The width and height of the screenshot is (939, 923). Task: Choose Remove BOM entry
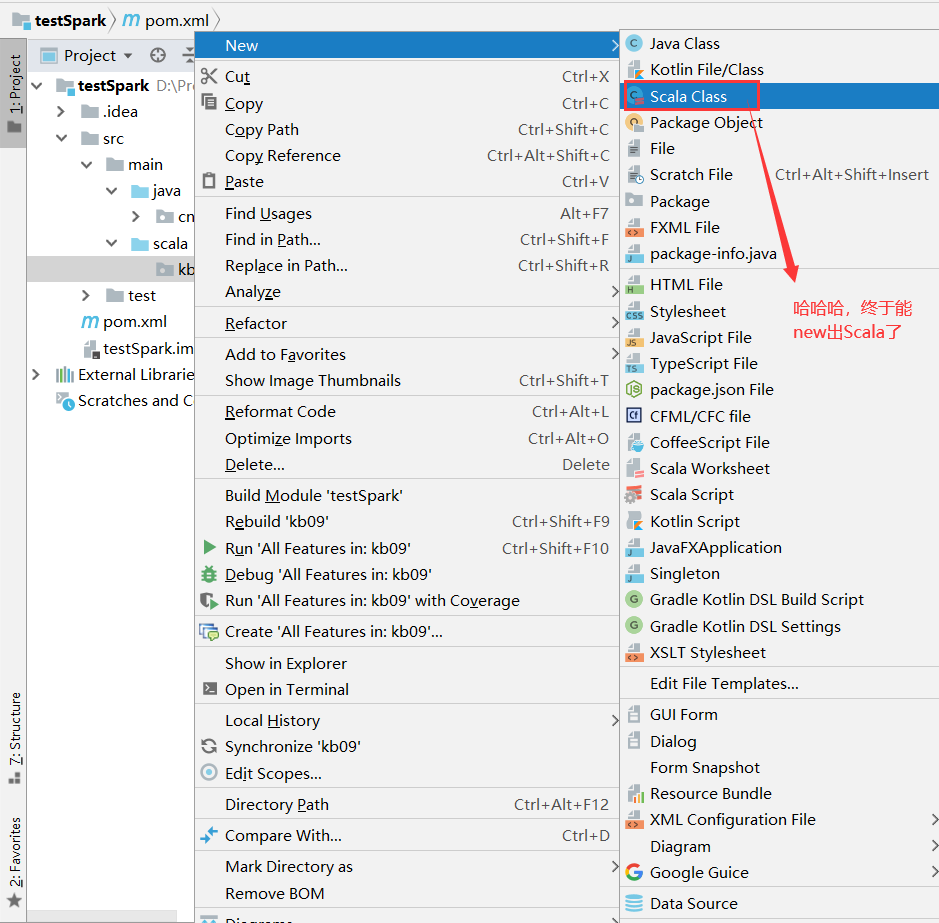tap(407, 894)
